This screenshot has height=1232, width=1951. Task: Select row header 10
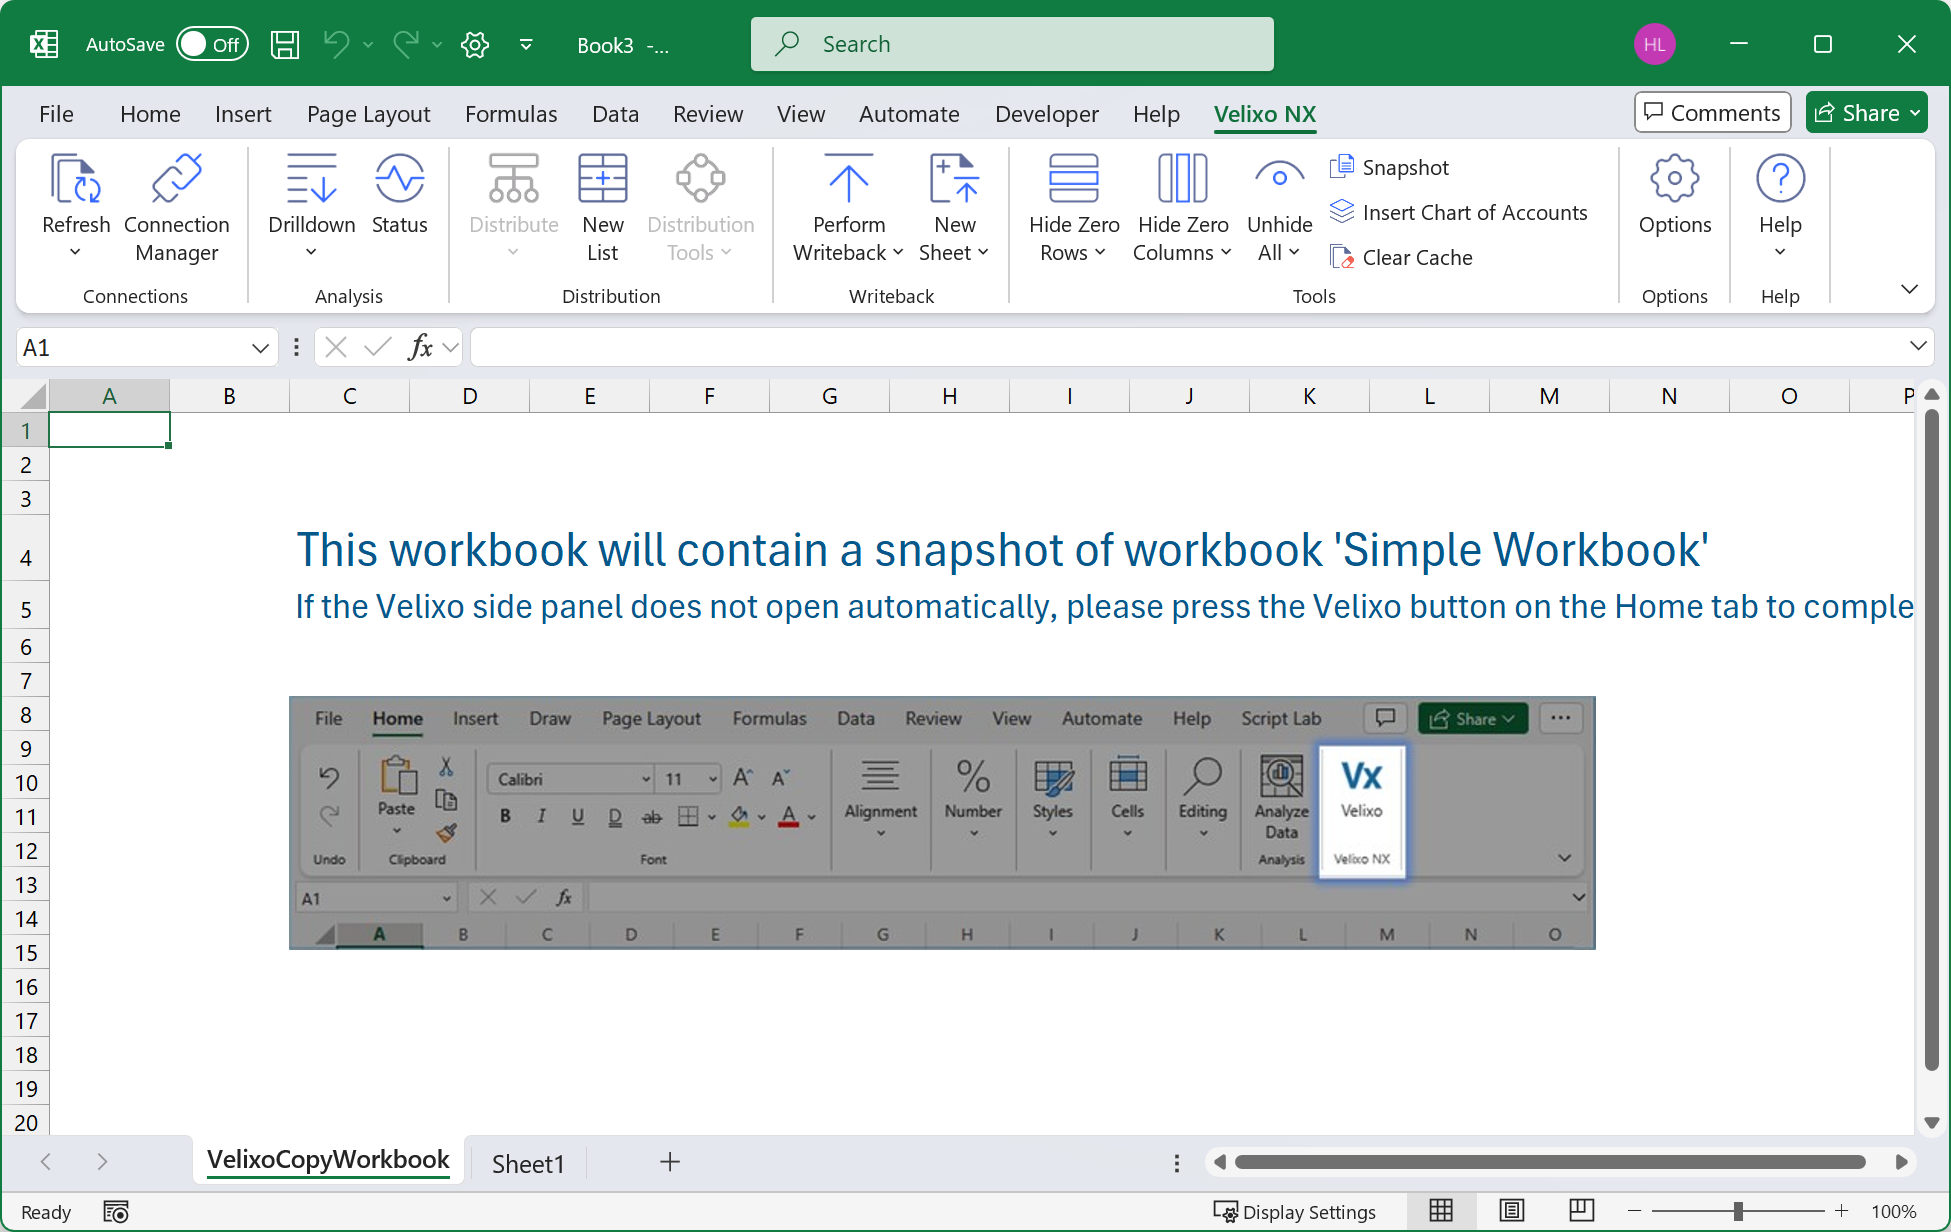pos(26,783)
